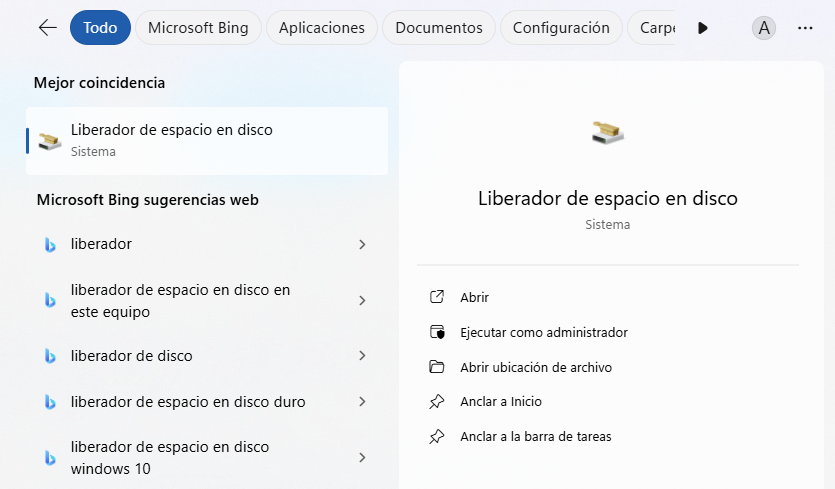
Task: Click the preview title Liberador de espacio en disco
Action: (x=608, y=198)
